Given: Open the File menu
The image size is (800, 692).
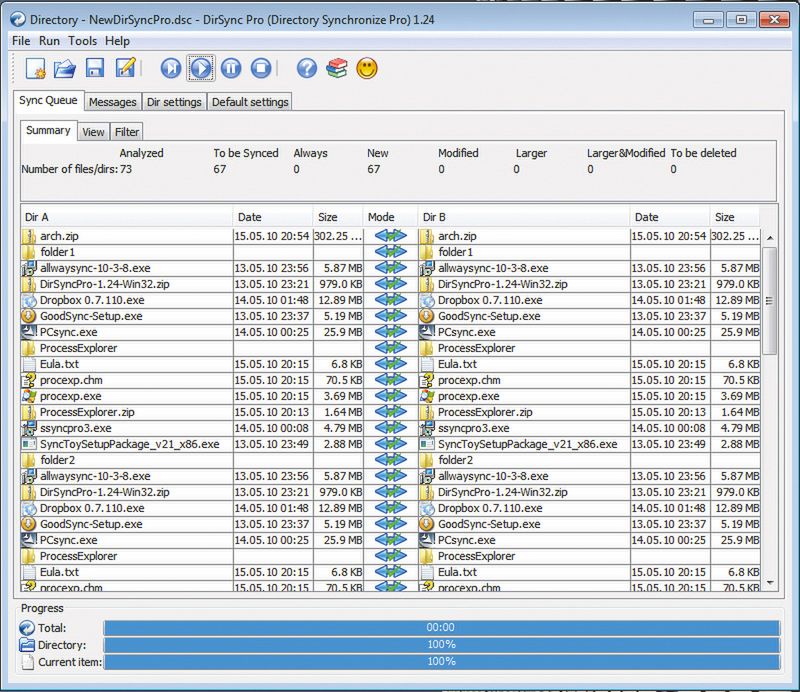Looking at the screenshot, I should click(21, 41).
